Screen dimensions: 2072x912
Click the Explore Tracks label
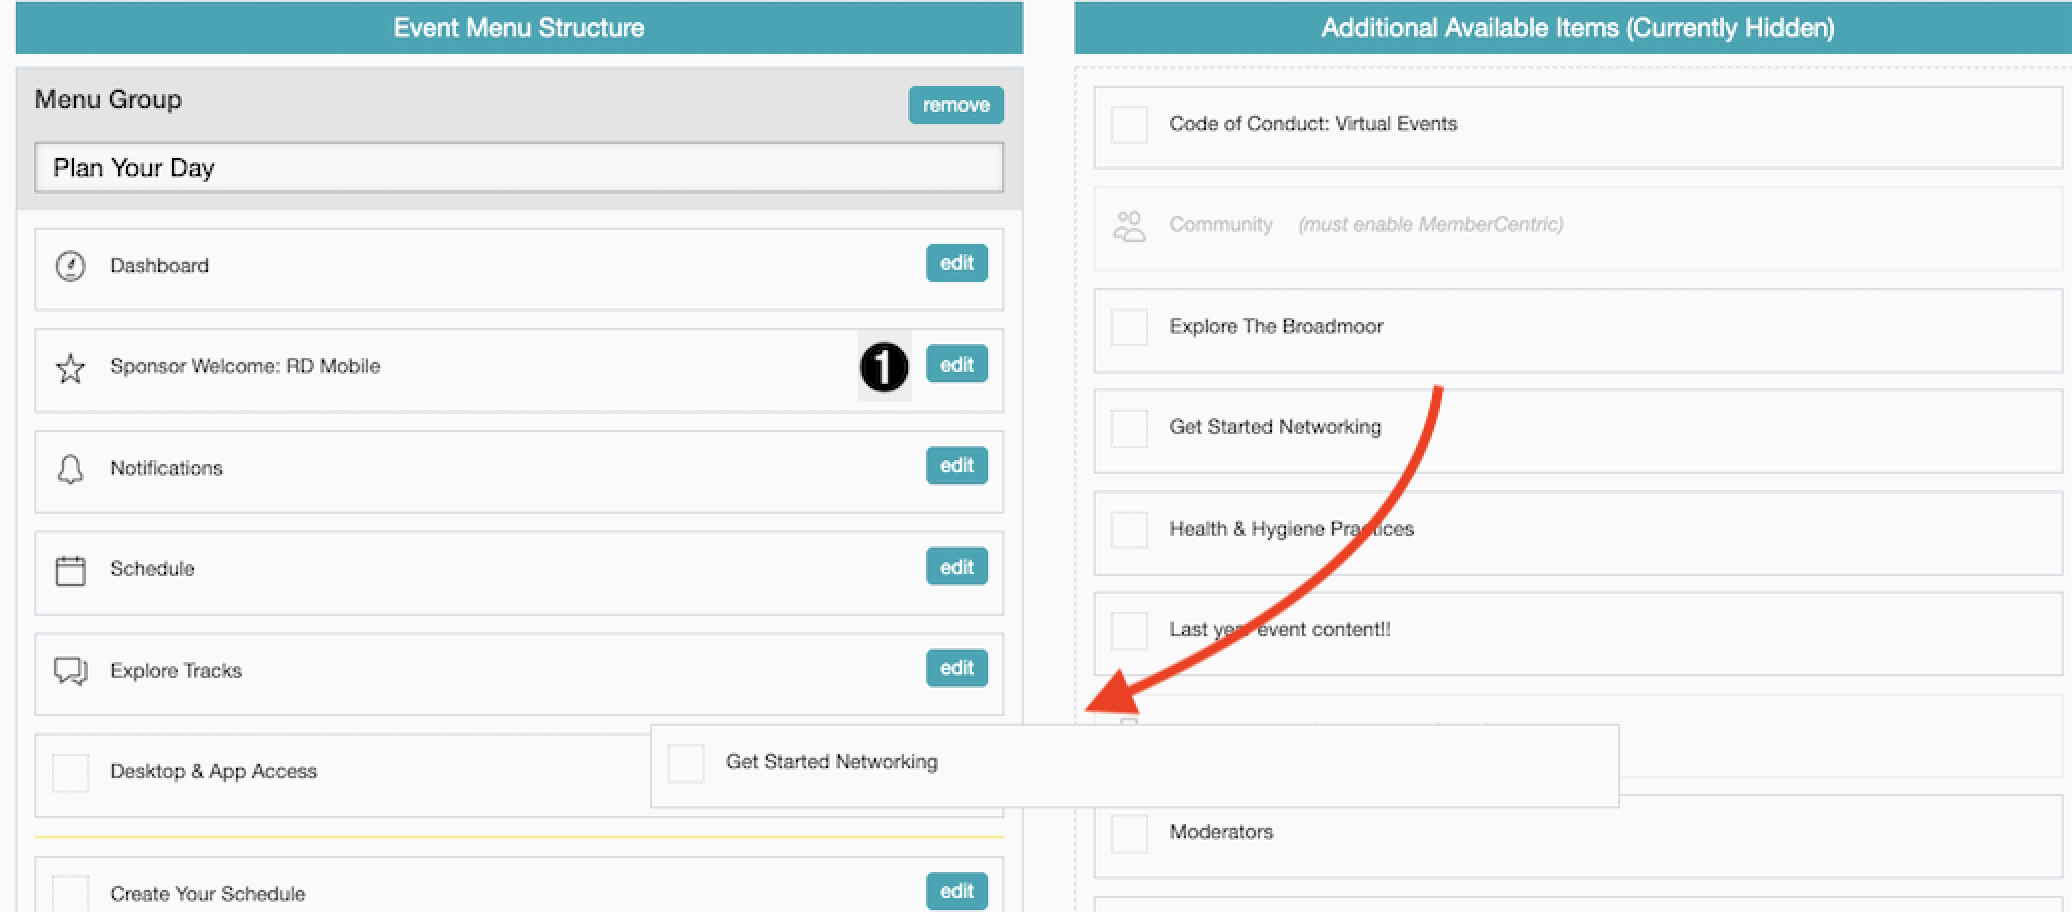pyautogui.click(x=176, y=671)
